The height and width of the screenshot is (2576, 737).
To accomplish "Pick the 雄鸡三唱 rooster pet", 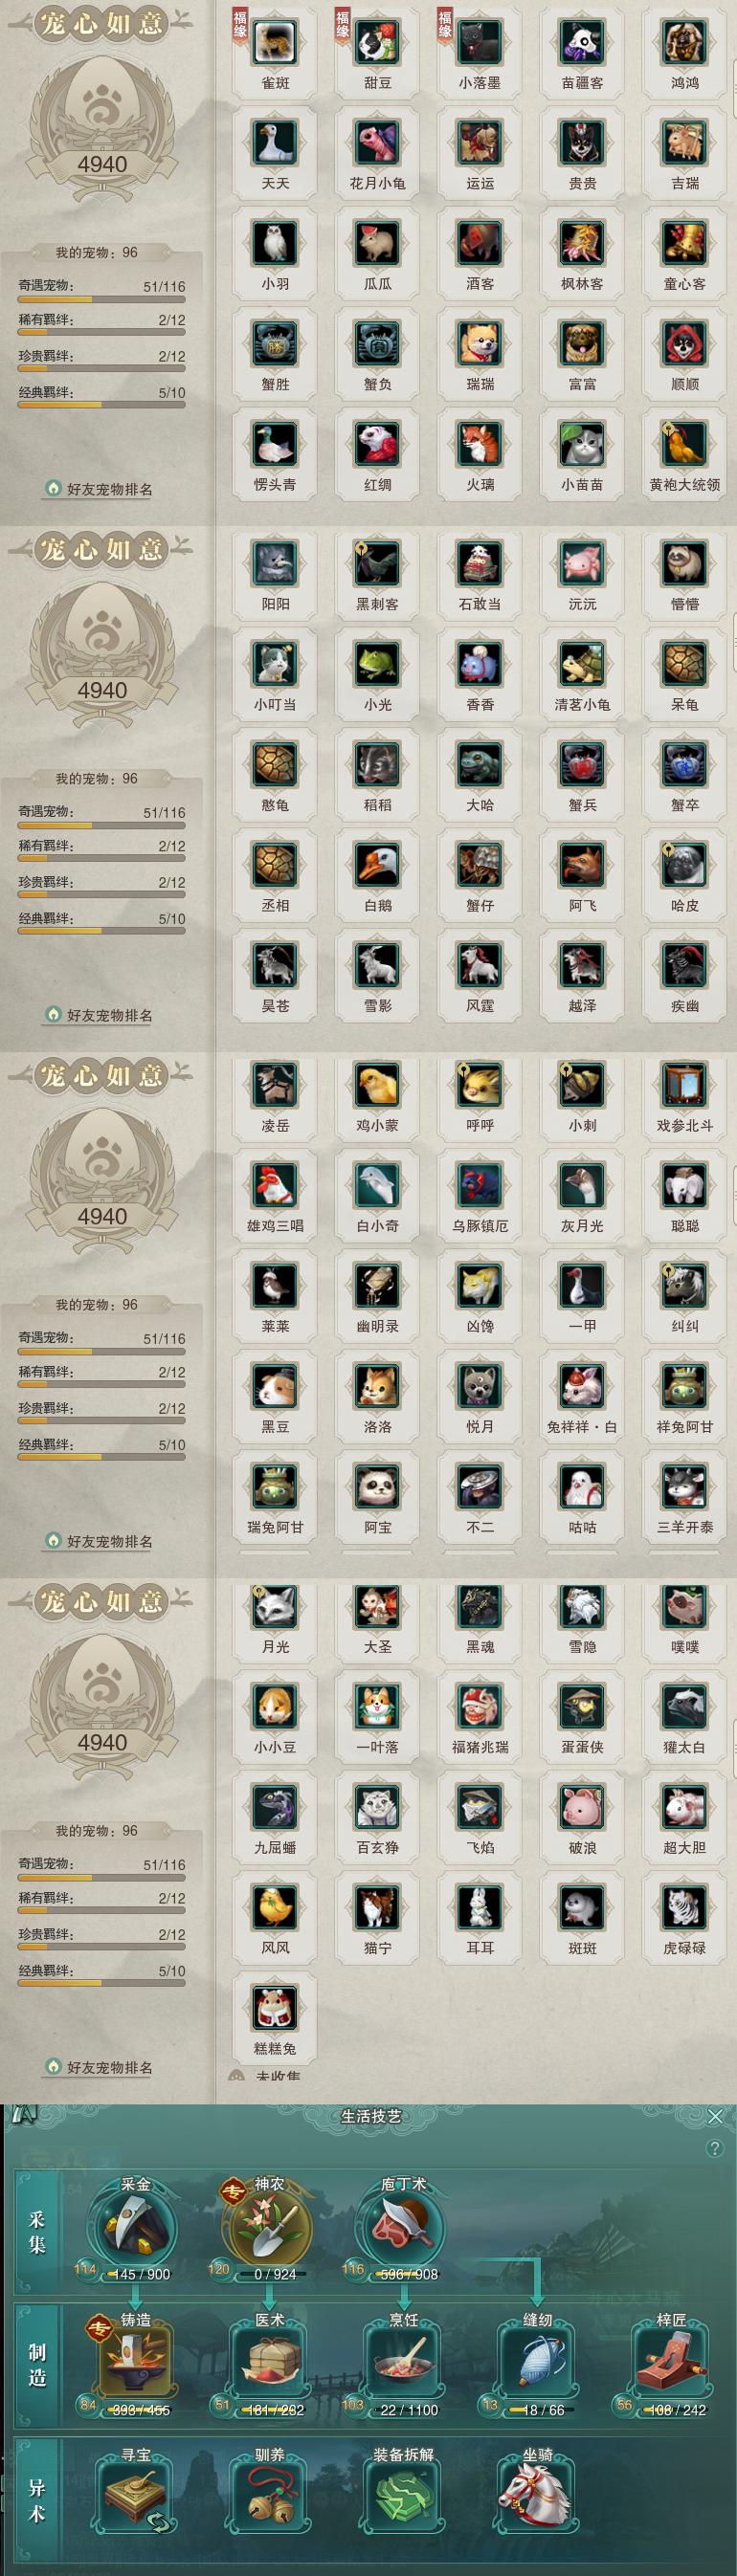I will pyautogui.click(x=275, y=1186).
